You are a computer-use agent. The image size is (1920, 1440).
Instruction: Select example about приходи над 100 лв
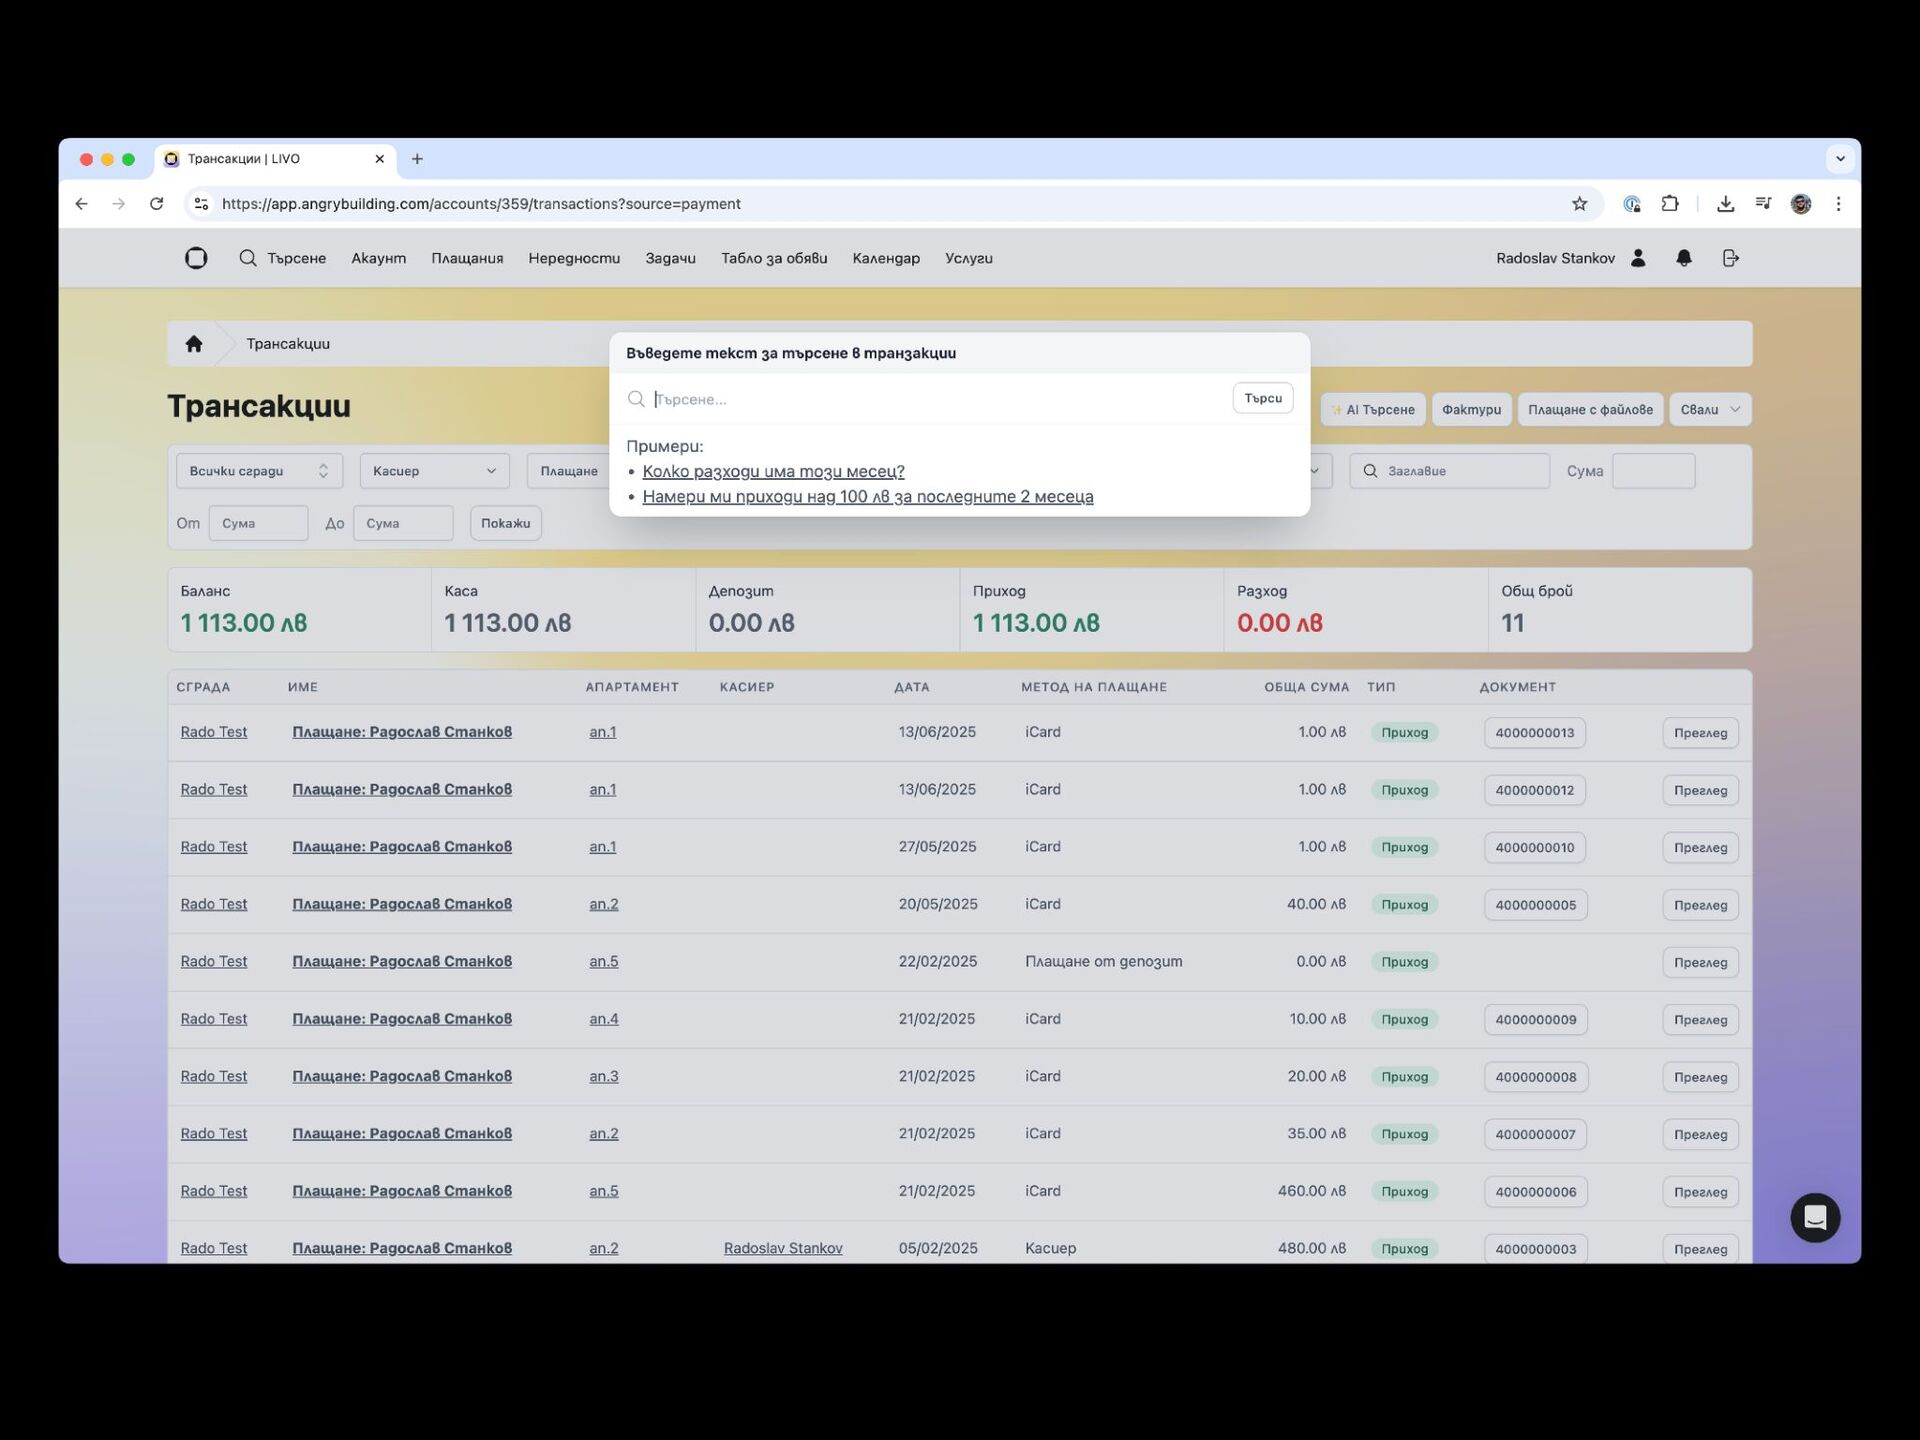[868, 497]
